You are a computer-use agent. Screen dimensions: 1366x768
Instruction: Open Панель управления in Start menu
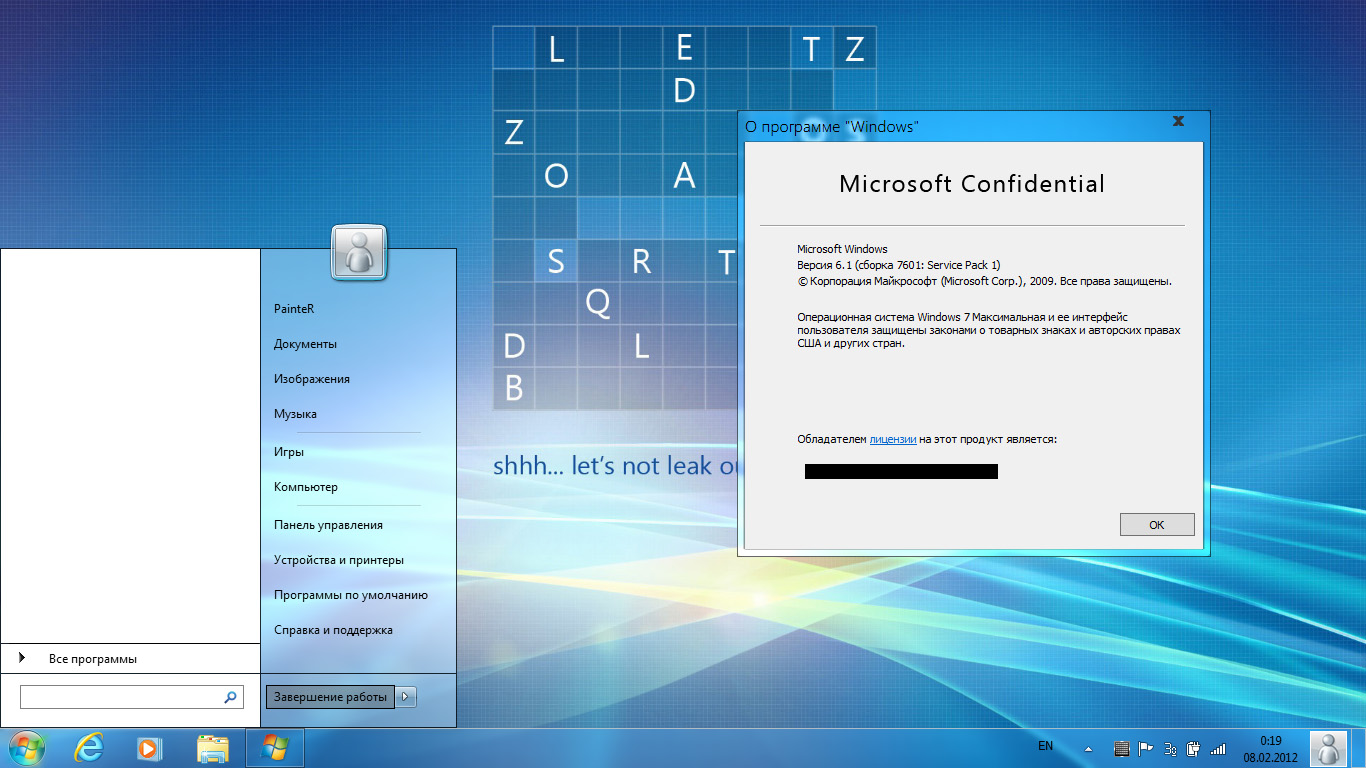(x=328, y=525)
